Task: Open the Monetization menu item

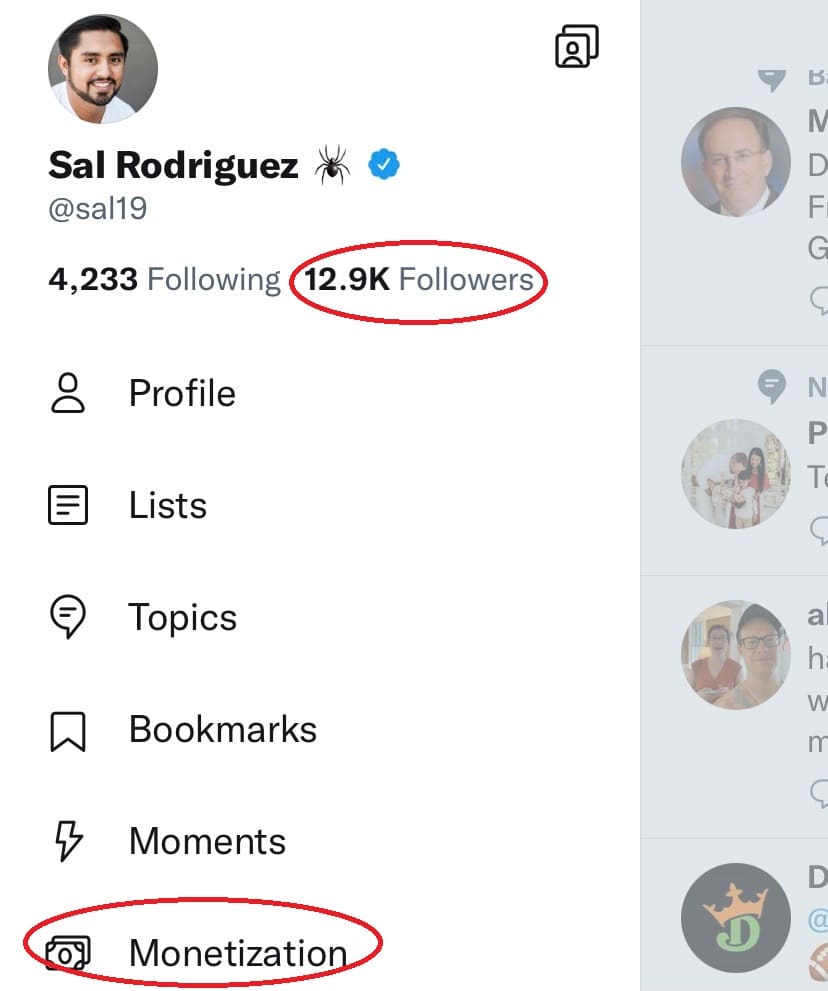Action: (x=237, y=954)
